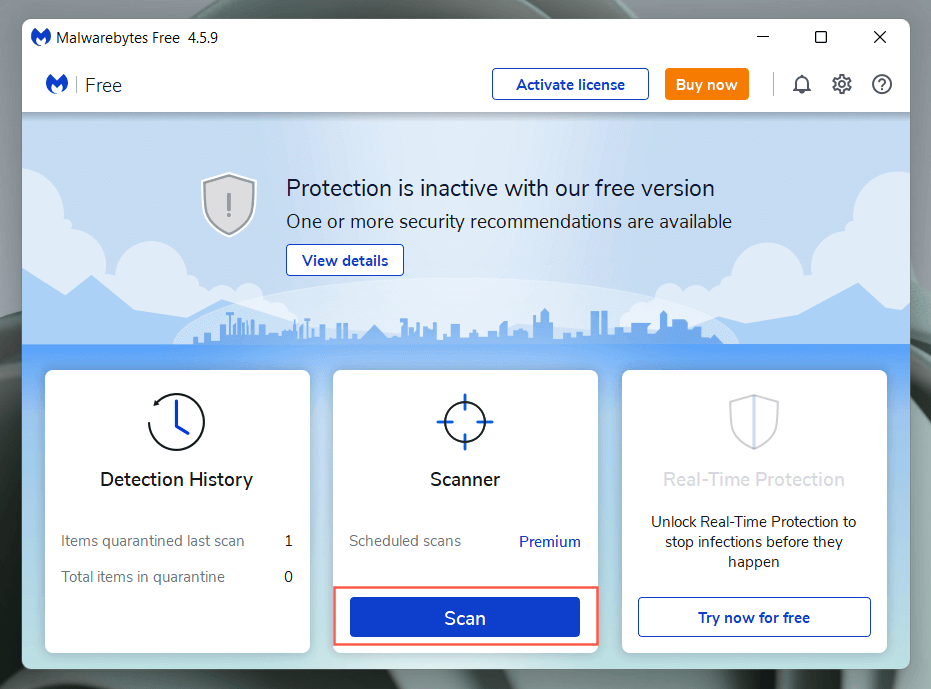This screenshot has height=689, width=931.
Task: Click Items quarantined last scan row
Action: coord(153,541)
